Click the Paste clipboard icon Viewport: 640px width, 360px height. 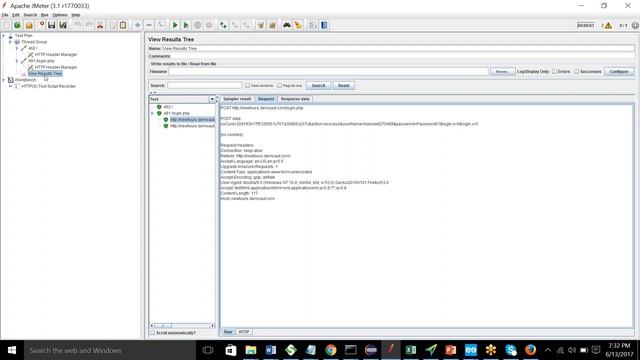click(x=123, y=25)
